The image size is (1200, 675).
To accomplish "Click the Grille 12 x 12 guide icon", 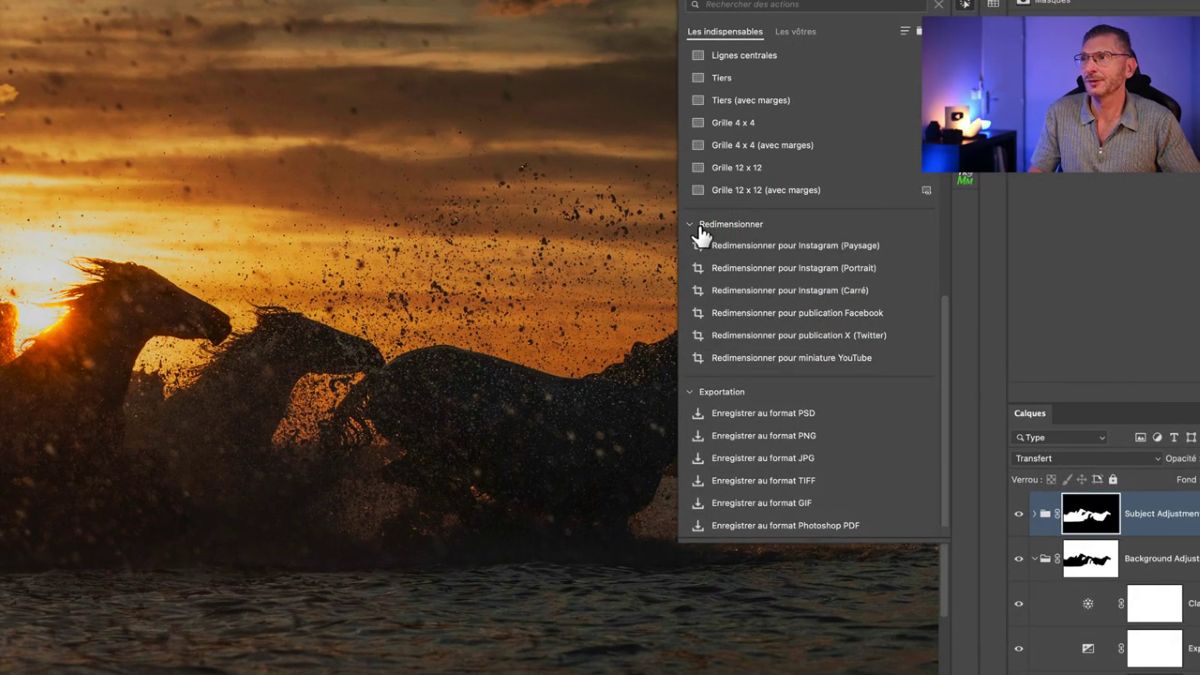I will (x=698, y=168).
